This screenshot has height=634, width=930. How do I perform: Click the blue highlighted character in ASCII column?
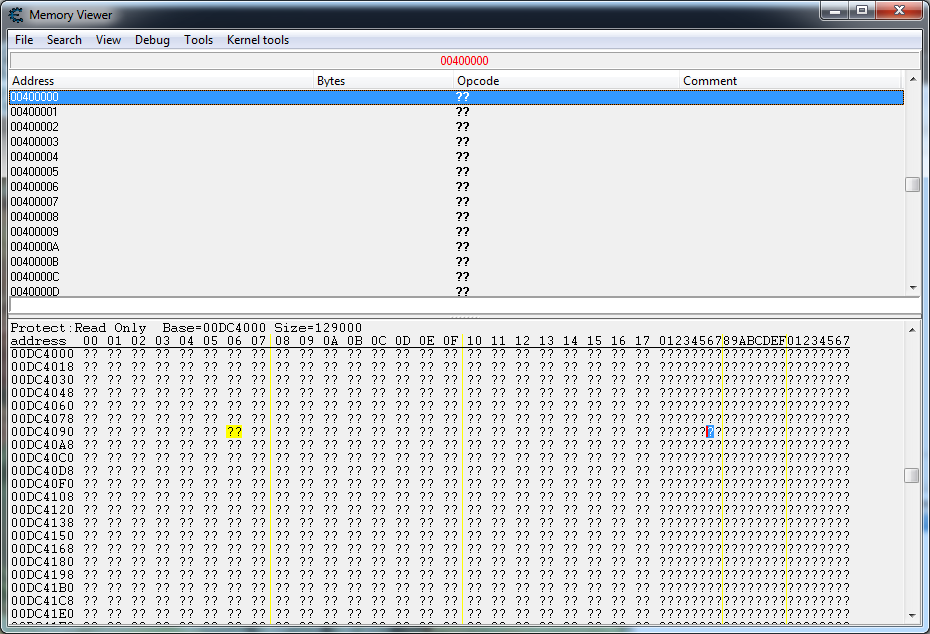click(x=708, y=431)
